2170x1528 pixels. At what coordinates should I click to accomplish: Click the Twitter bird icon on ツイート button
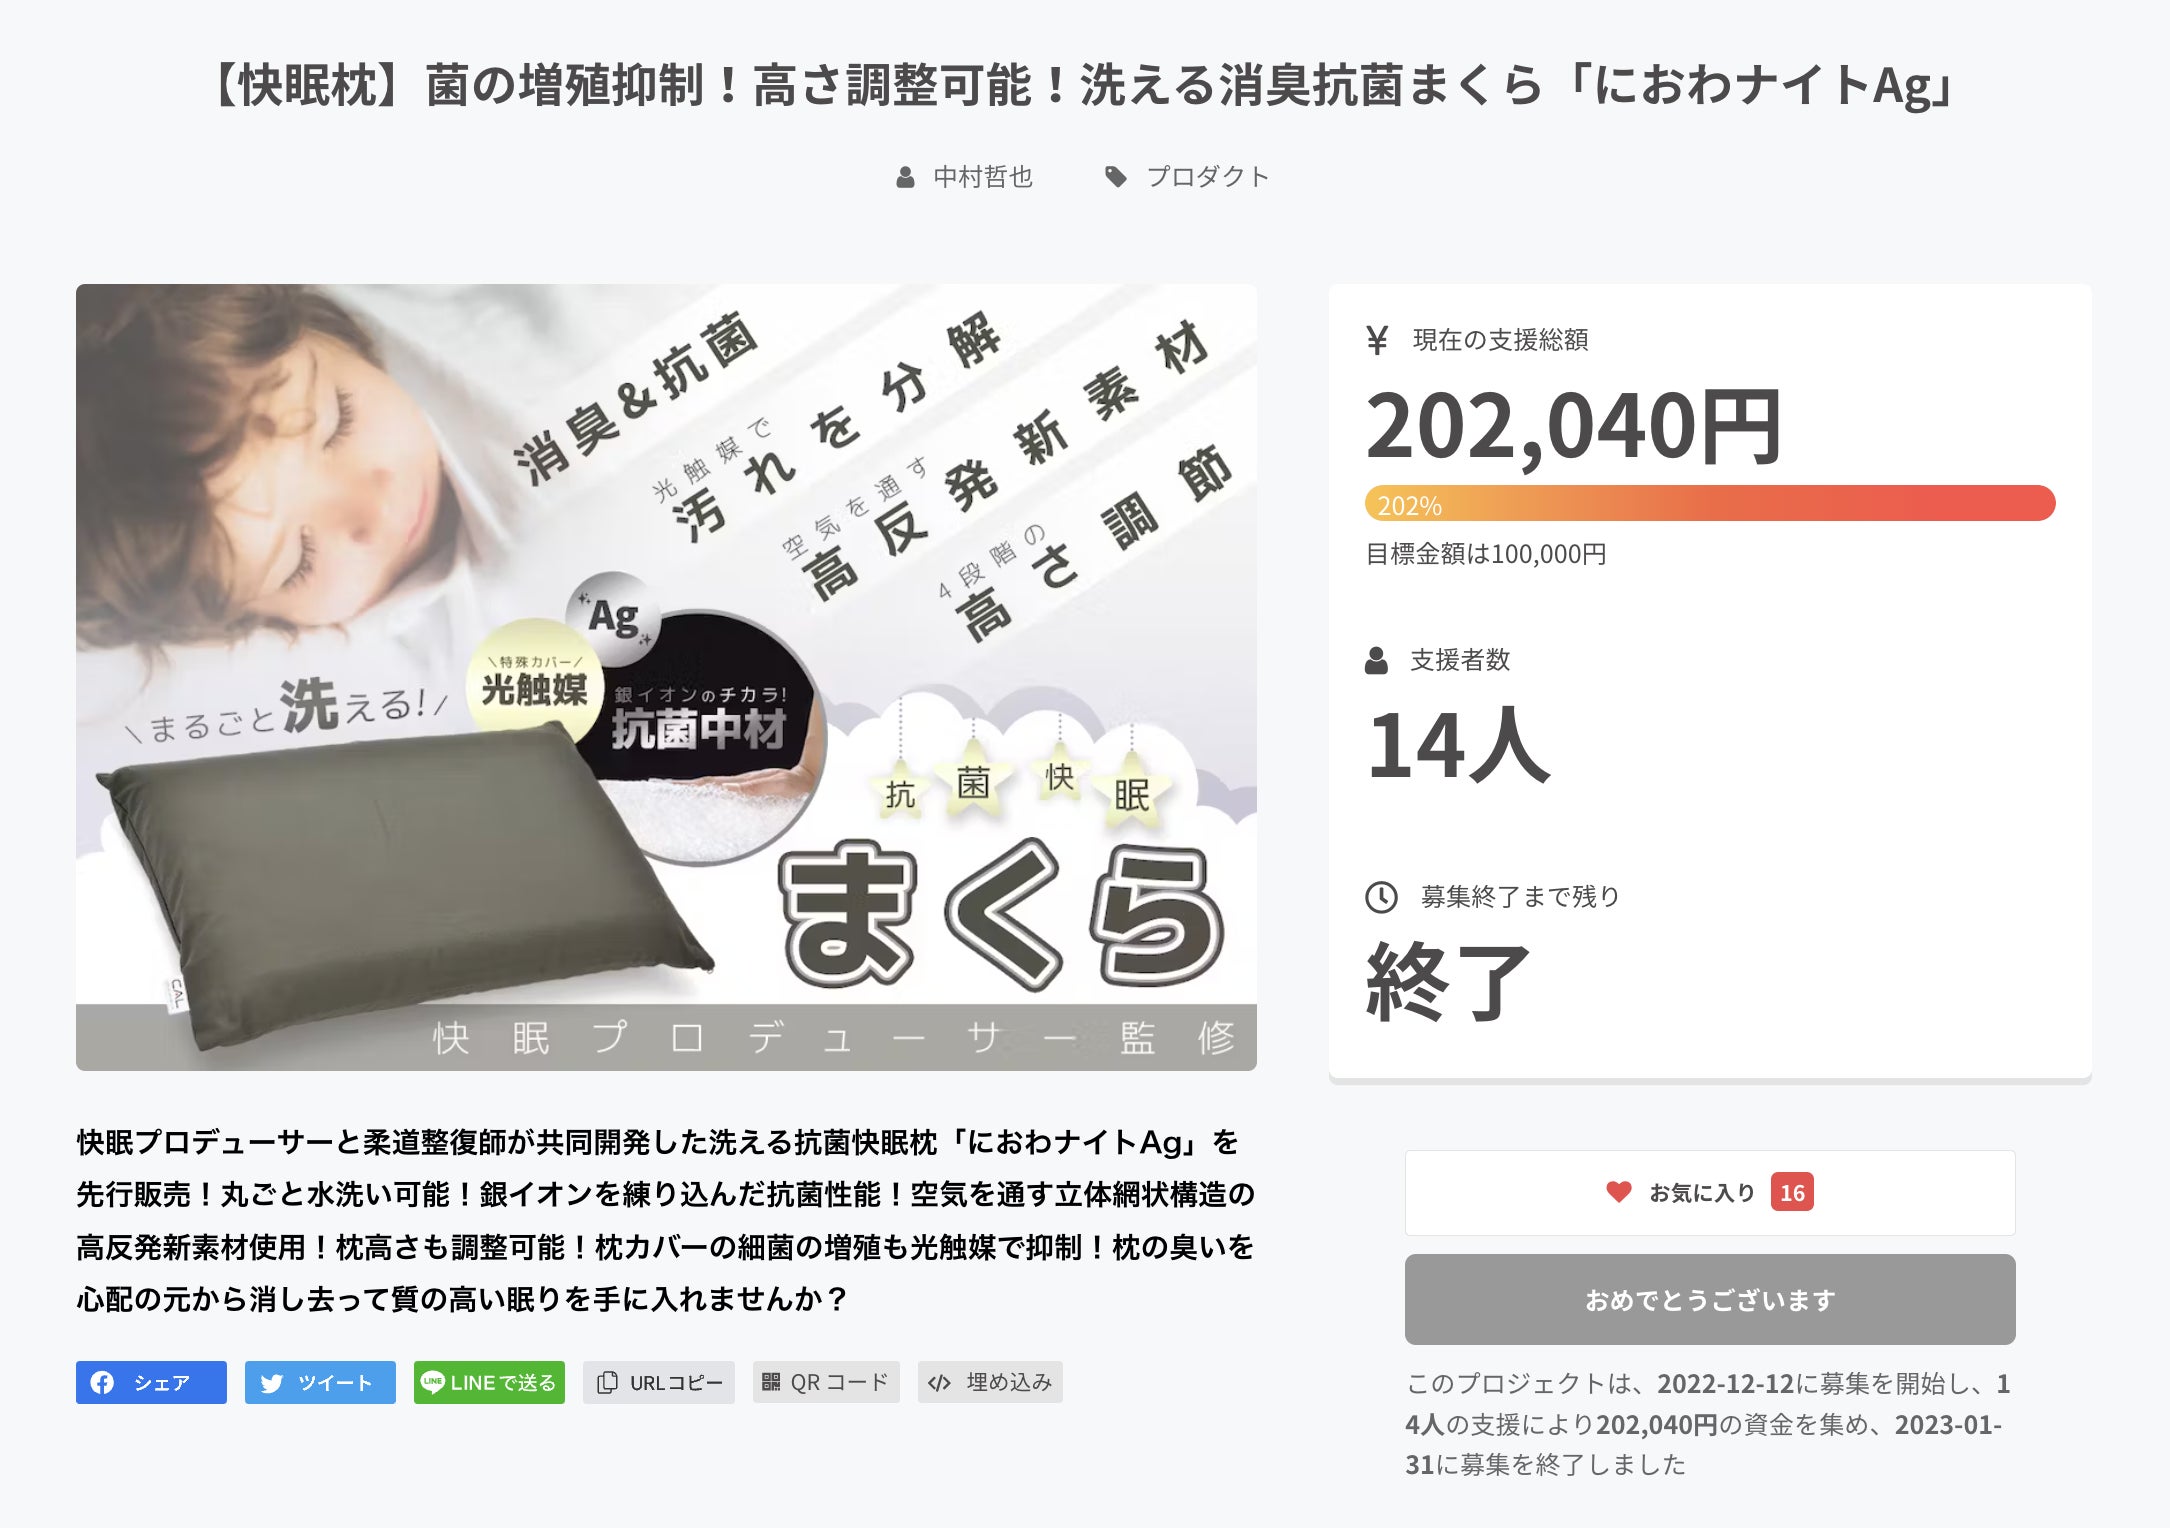[271, 1383]
